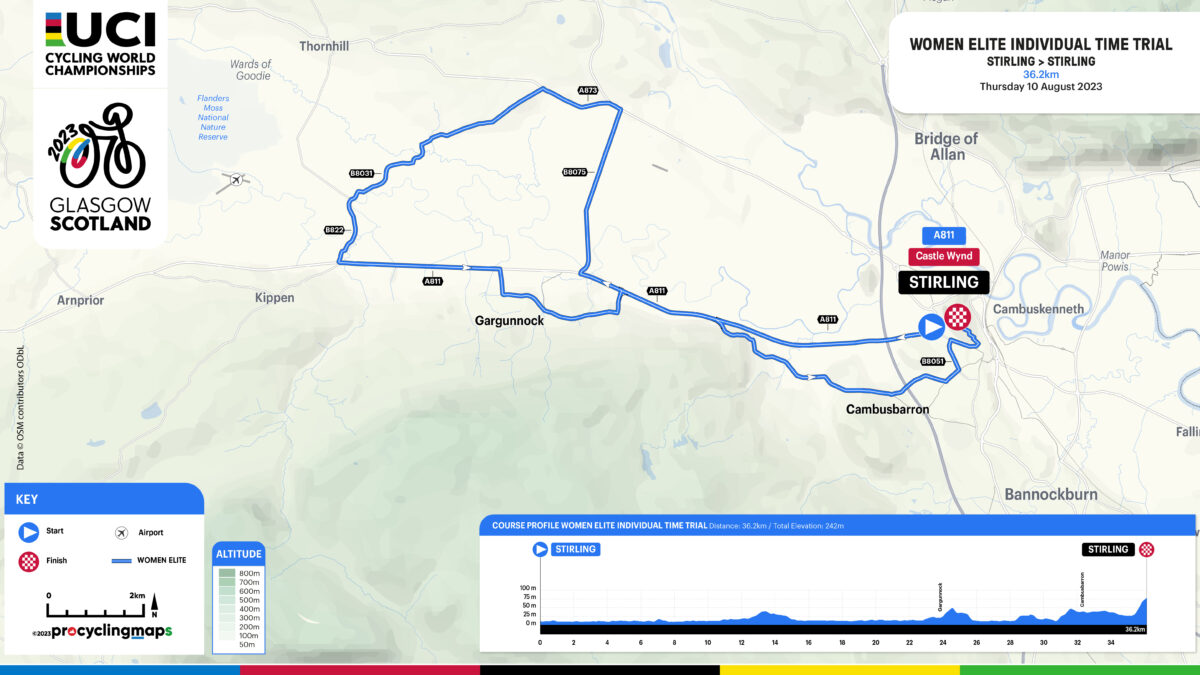Screen dimensions: 1200x675
Task: Click the Cambuskenneth label
Action: point(1038,309)
